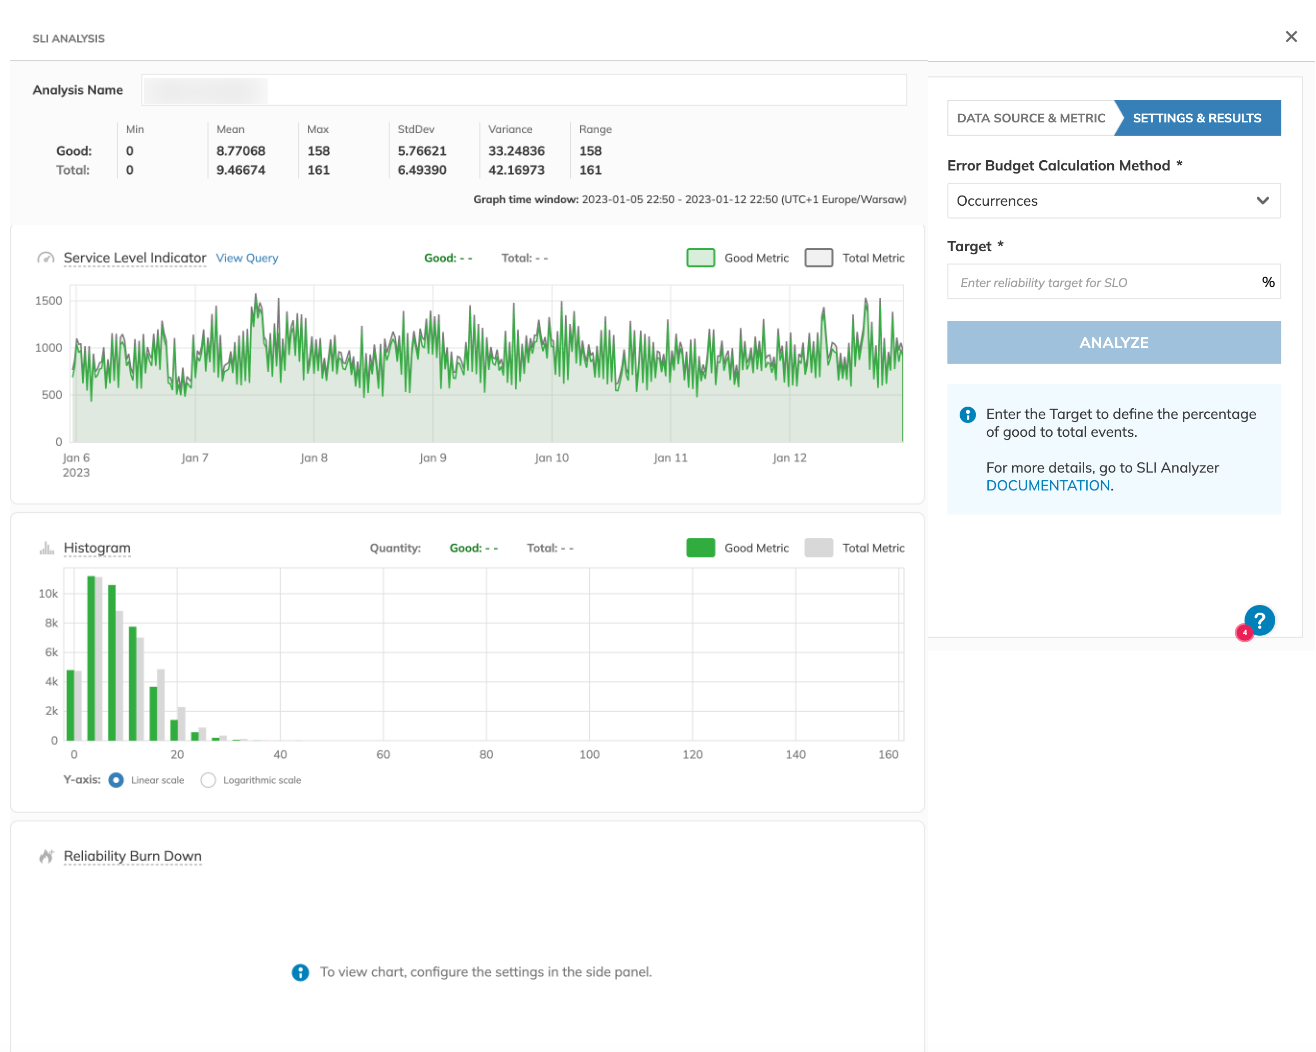
Task: Open the blue help question mark widget
Action: click(1260, 620)
